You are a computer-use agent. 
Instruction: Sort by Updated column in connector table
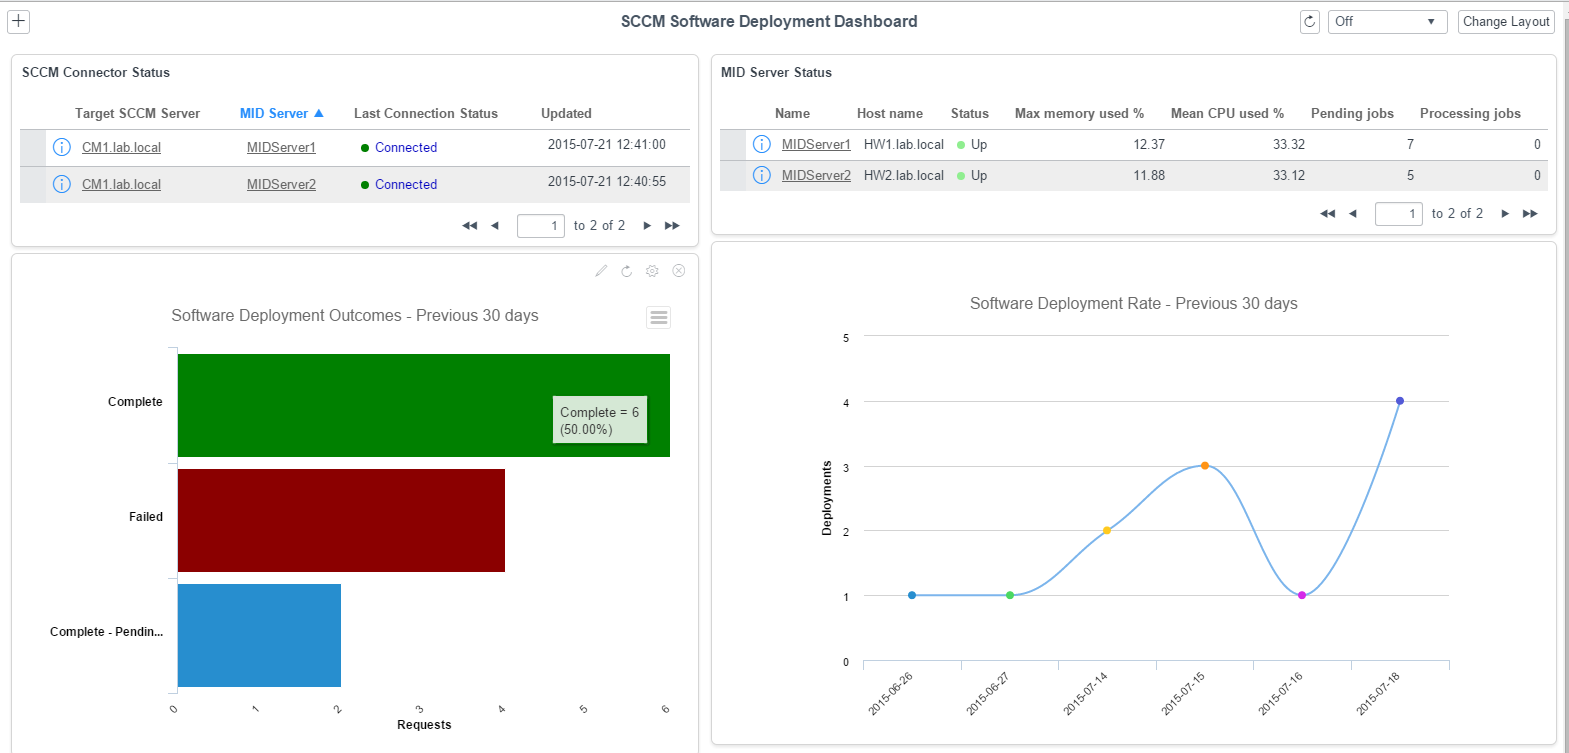click(x=566, y=113)
